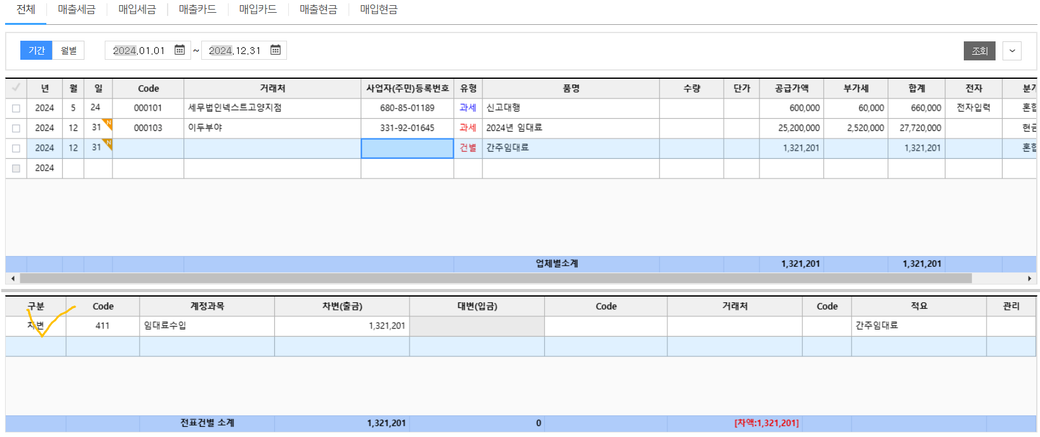Switch to the 매출세금 tab
1040x437 pixels.
[x=78, y=10]
